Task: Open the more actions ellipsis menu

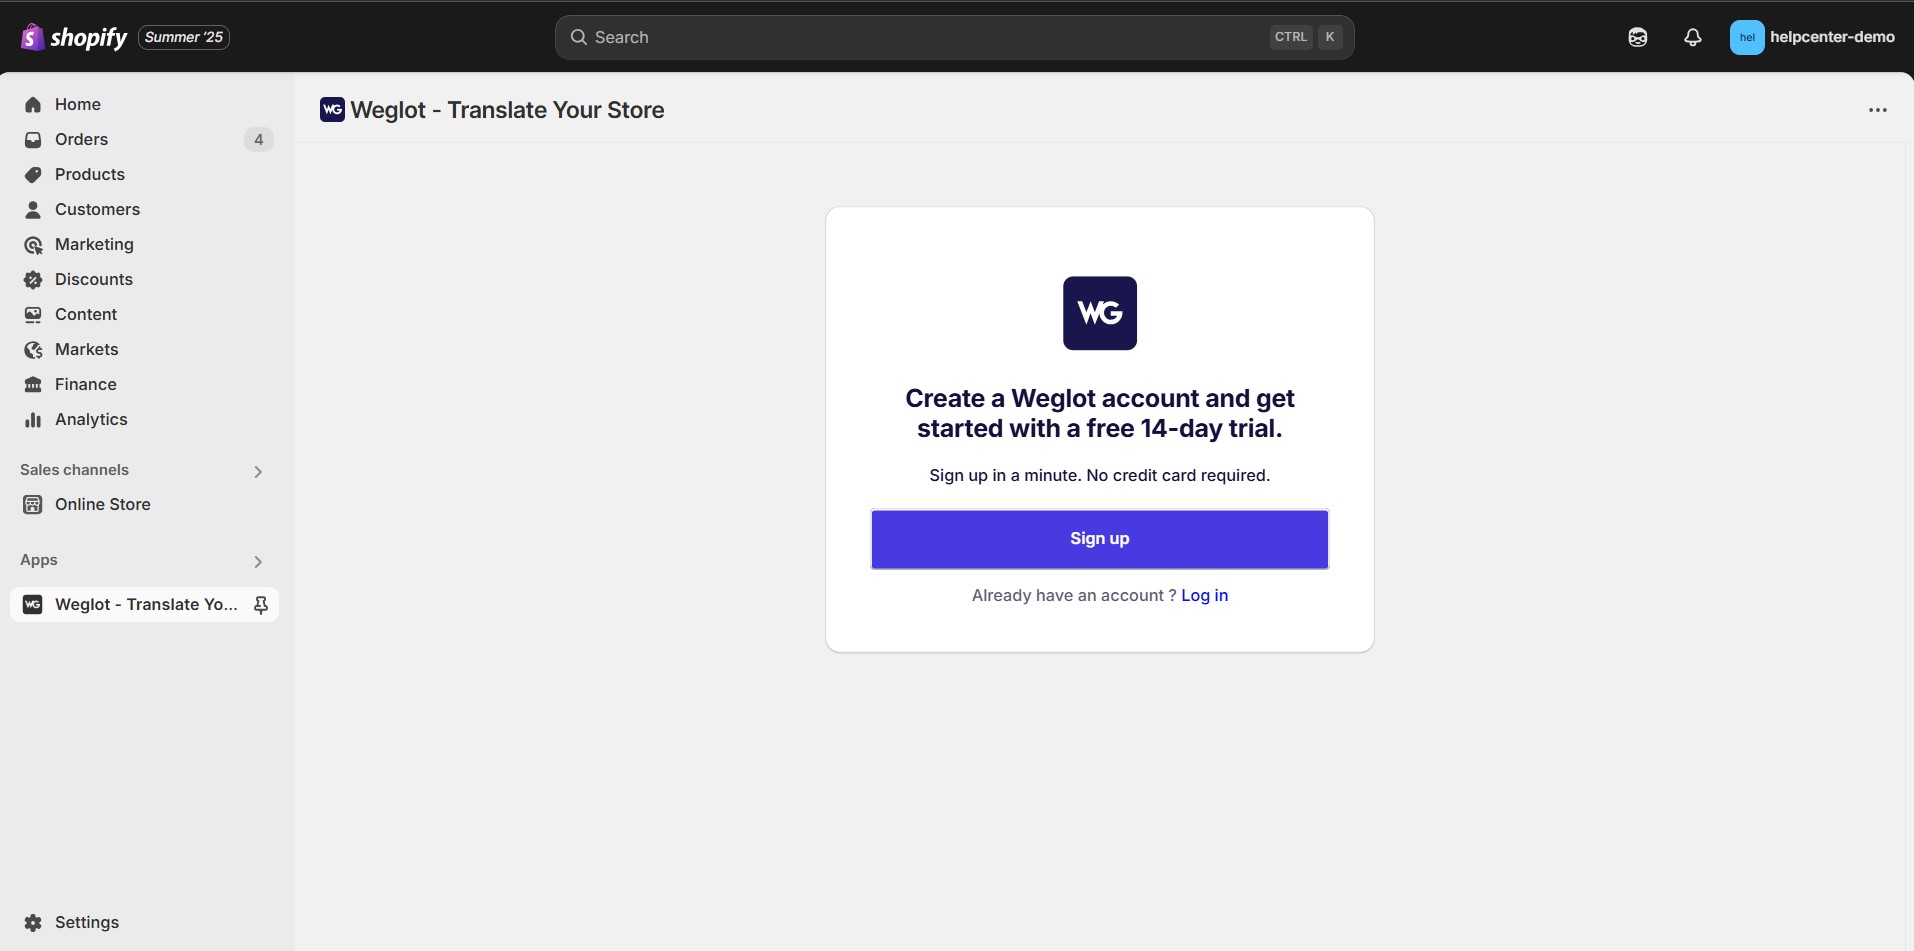Action: 1877,110
